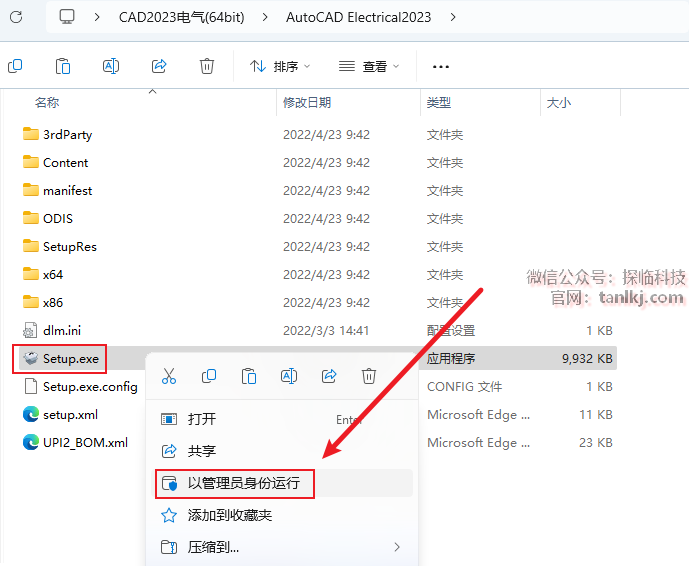Screen dimensions: 689x566
Task: Open the 查看 view dropdown
Action: (x=369, y=66)
